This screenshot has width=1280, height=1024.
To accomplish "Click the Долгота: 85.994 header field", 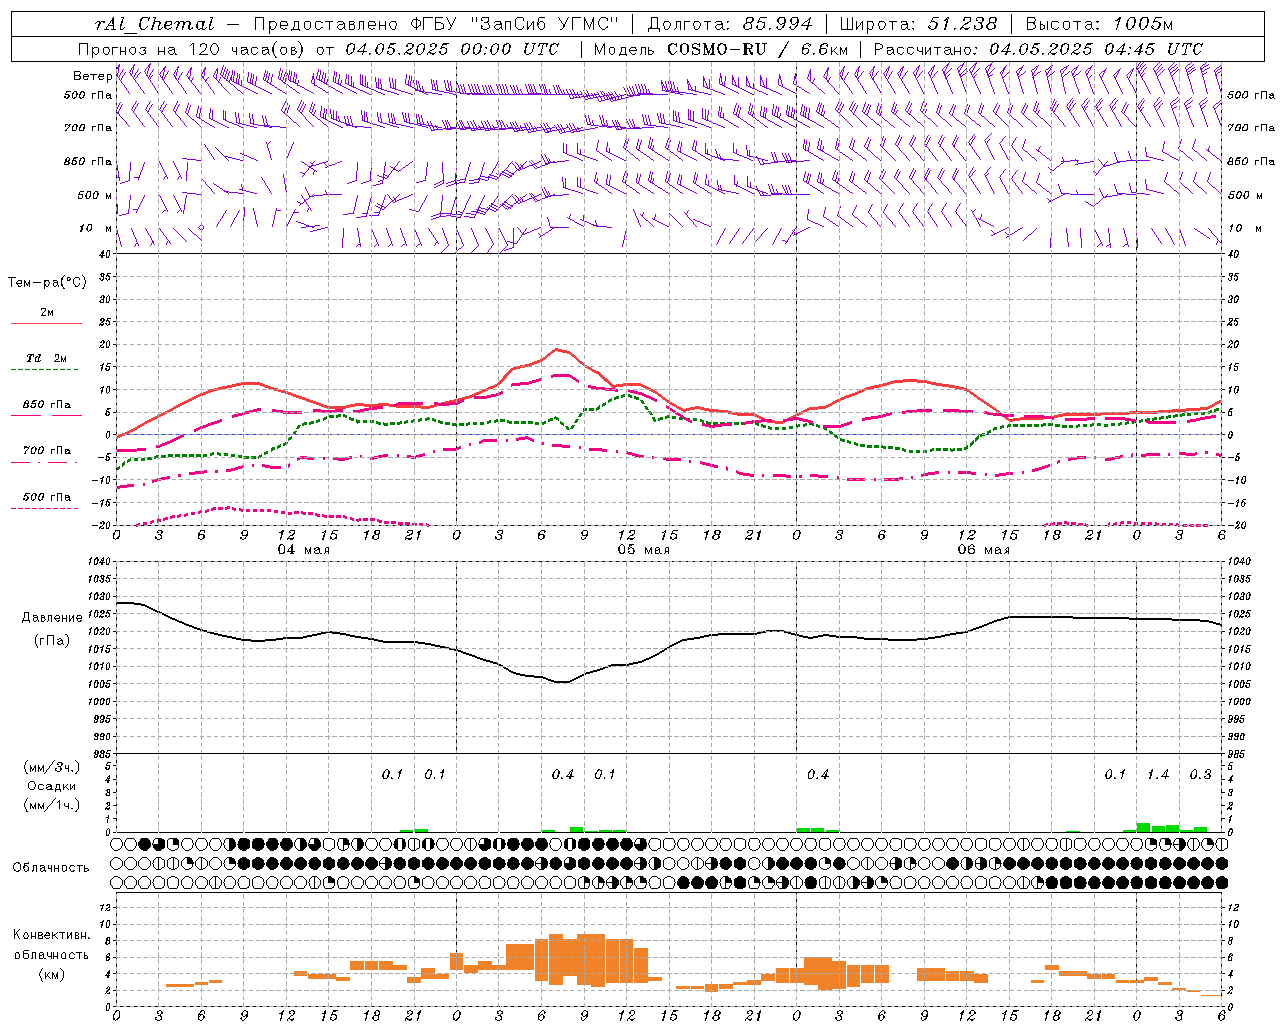I will coord(731,24).
